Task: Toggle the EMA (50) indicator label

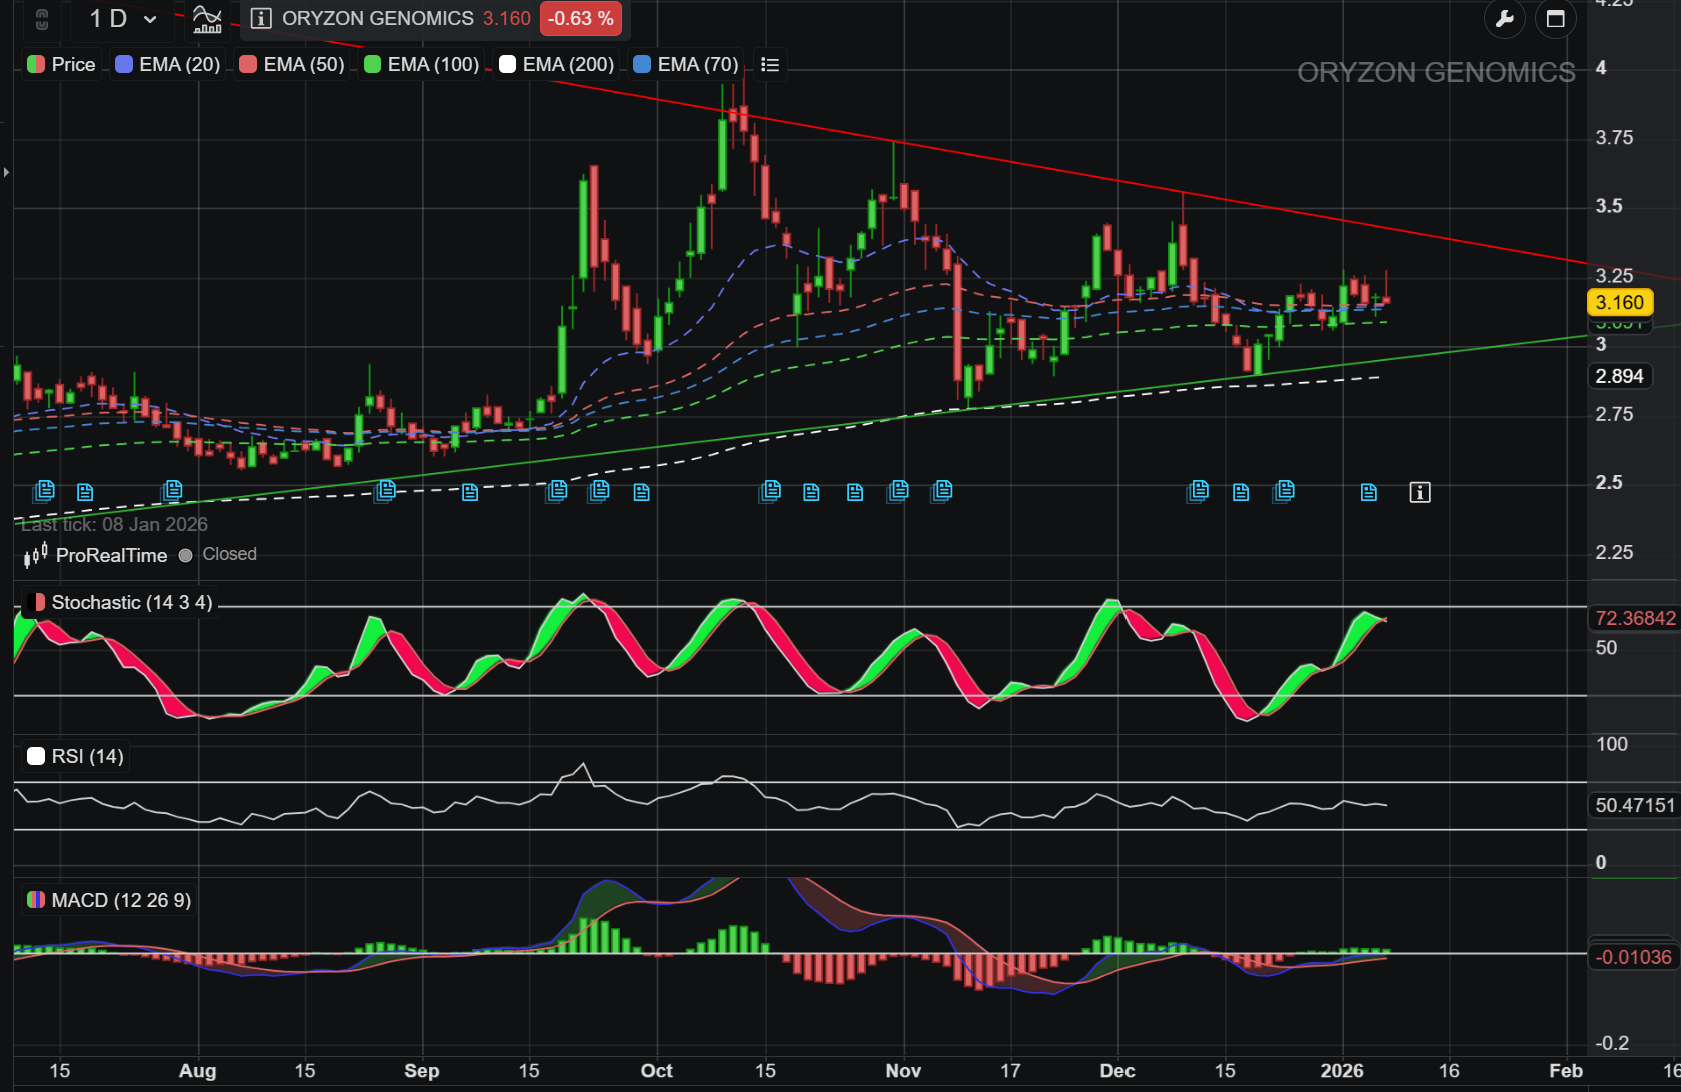Action: (292, 65)
